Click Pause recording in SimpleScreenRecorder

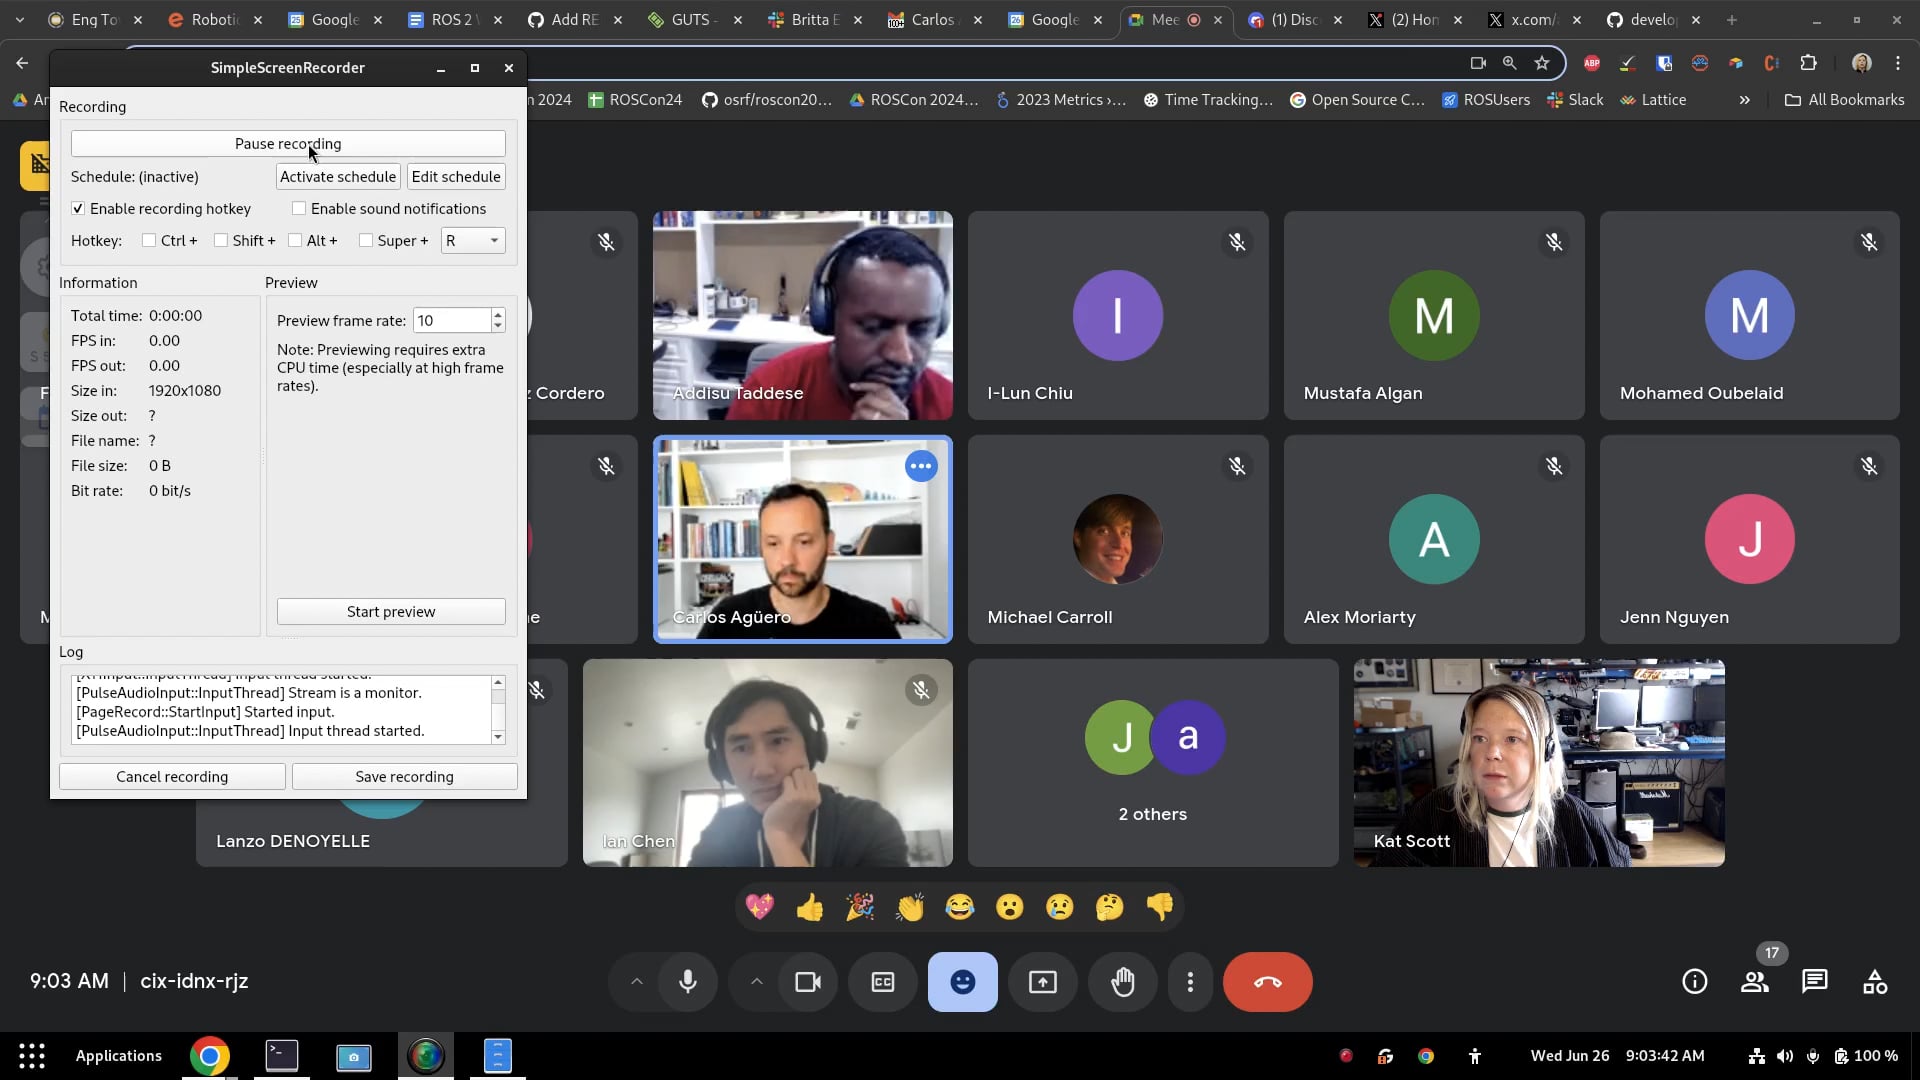(x=288, y=144)
